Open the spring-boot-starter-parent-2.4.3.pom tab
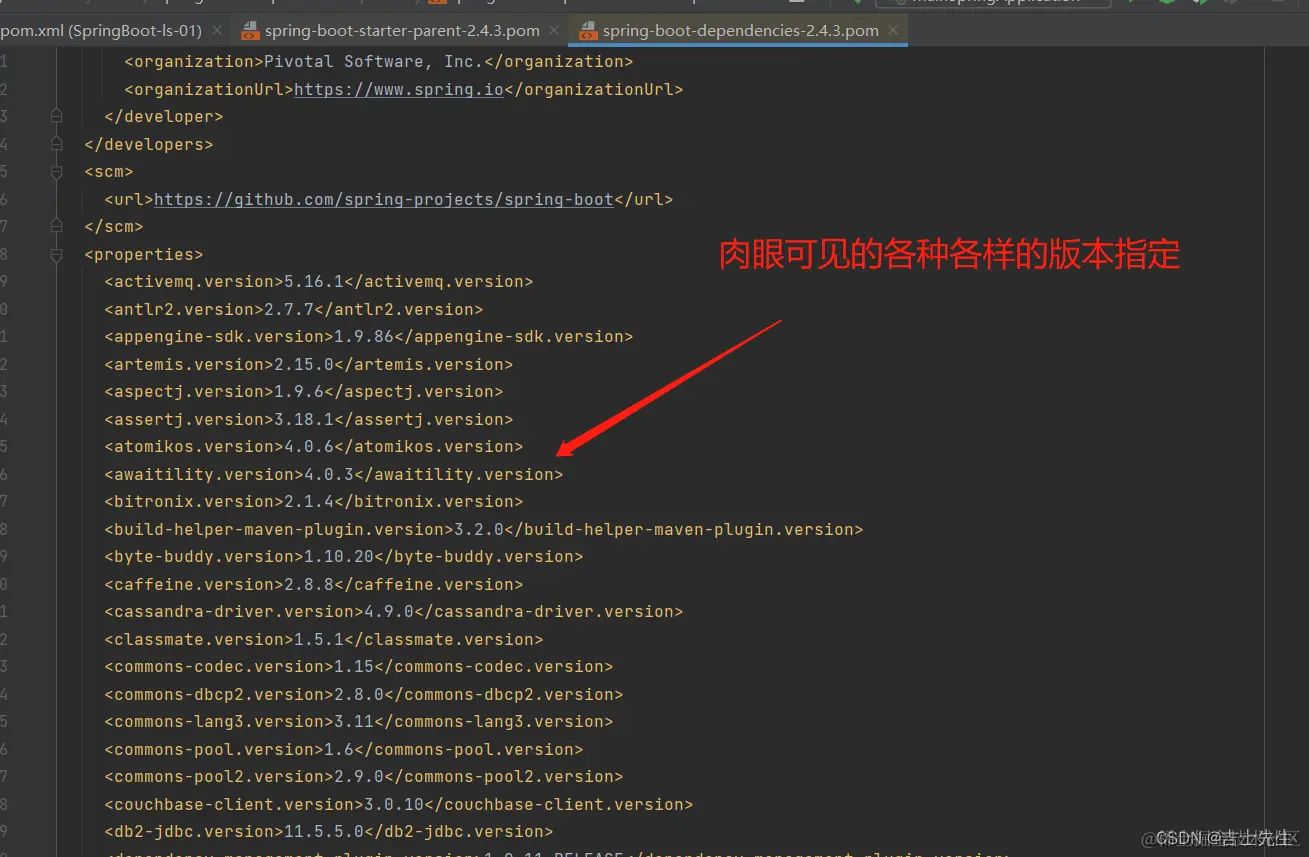Viewport: 1309px width, 857px height. click(x=402, y=31)
